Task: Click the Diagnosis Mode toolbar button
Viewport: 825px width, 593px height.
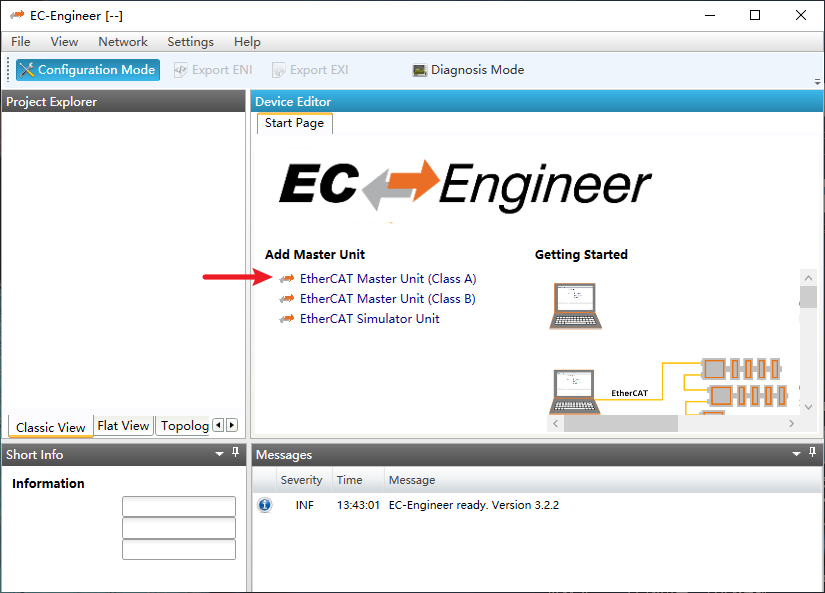Action: 468,70
